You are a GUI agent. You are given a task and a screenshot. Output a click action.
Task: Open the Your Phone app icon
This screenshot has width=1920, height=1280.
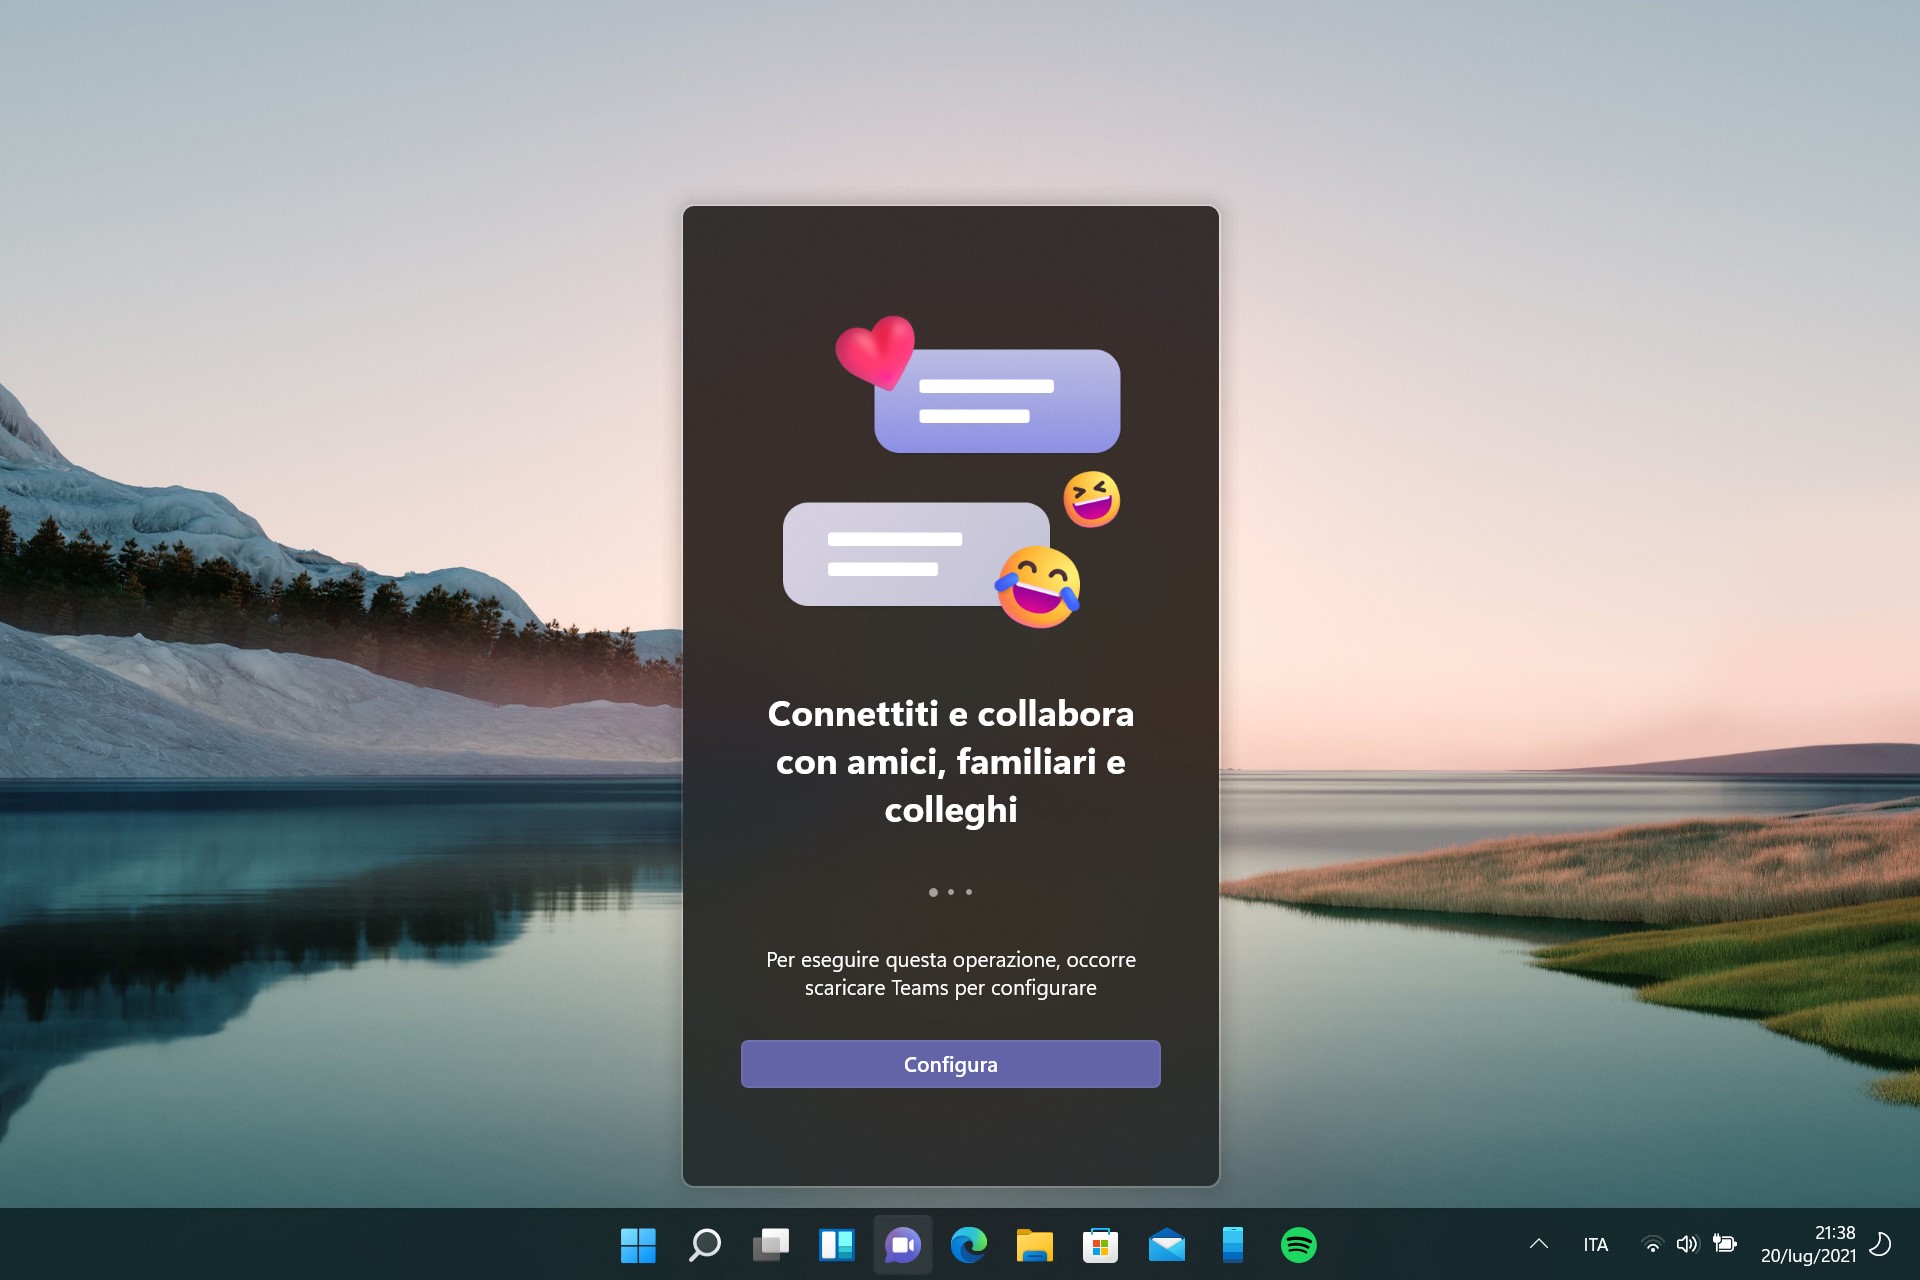[x=1232, y=1245]
